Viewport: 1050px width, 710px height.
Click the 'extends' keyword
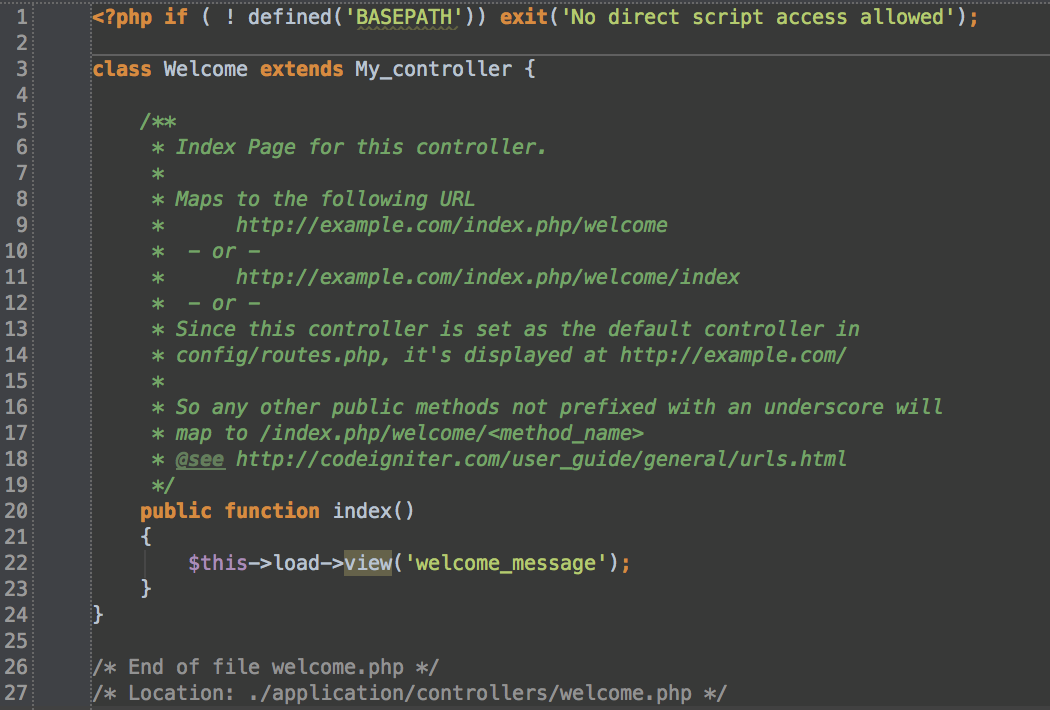301,69
